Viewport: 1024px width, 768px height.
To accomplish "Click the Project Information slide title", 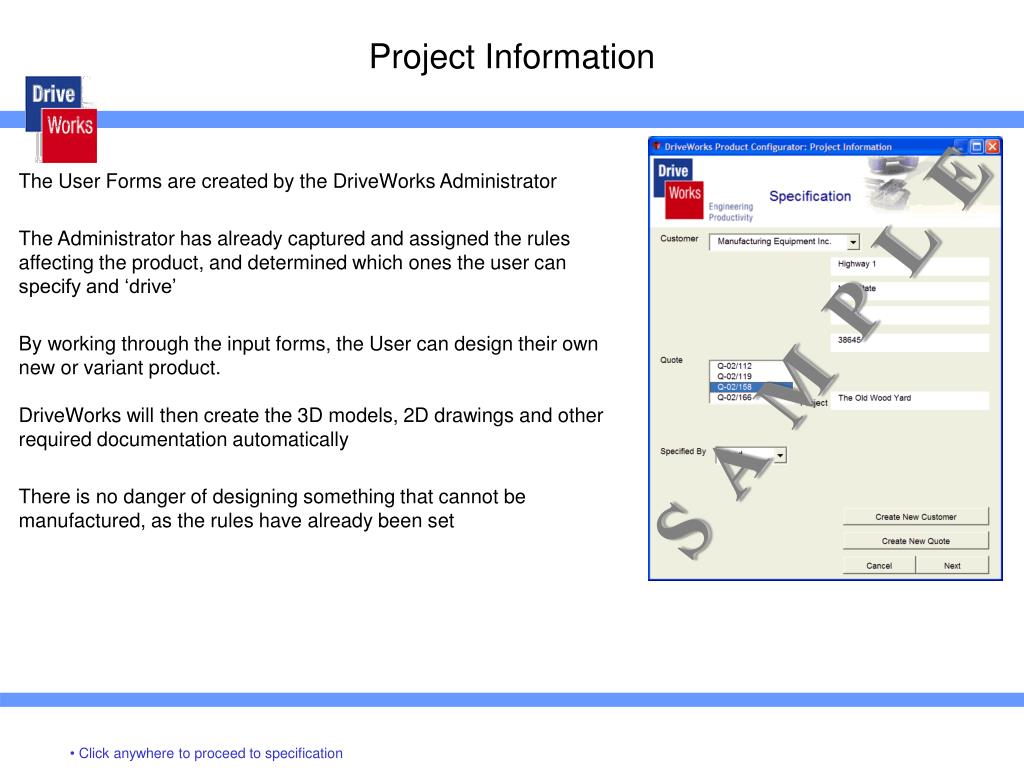I will point(511,57).
